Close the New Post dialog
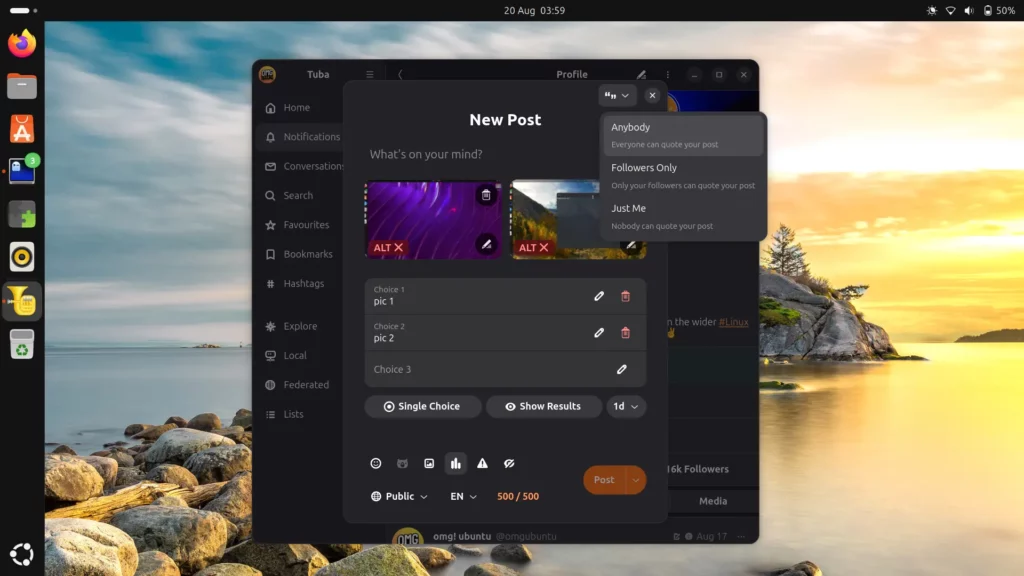 [x=652, y=95]
